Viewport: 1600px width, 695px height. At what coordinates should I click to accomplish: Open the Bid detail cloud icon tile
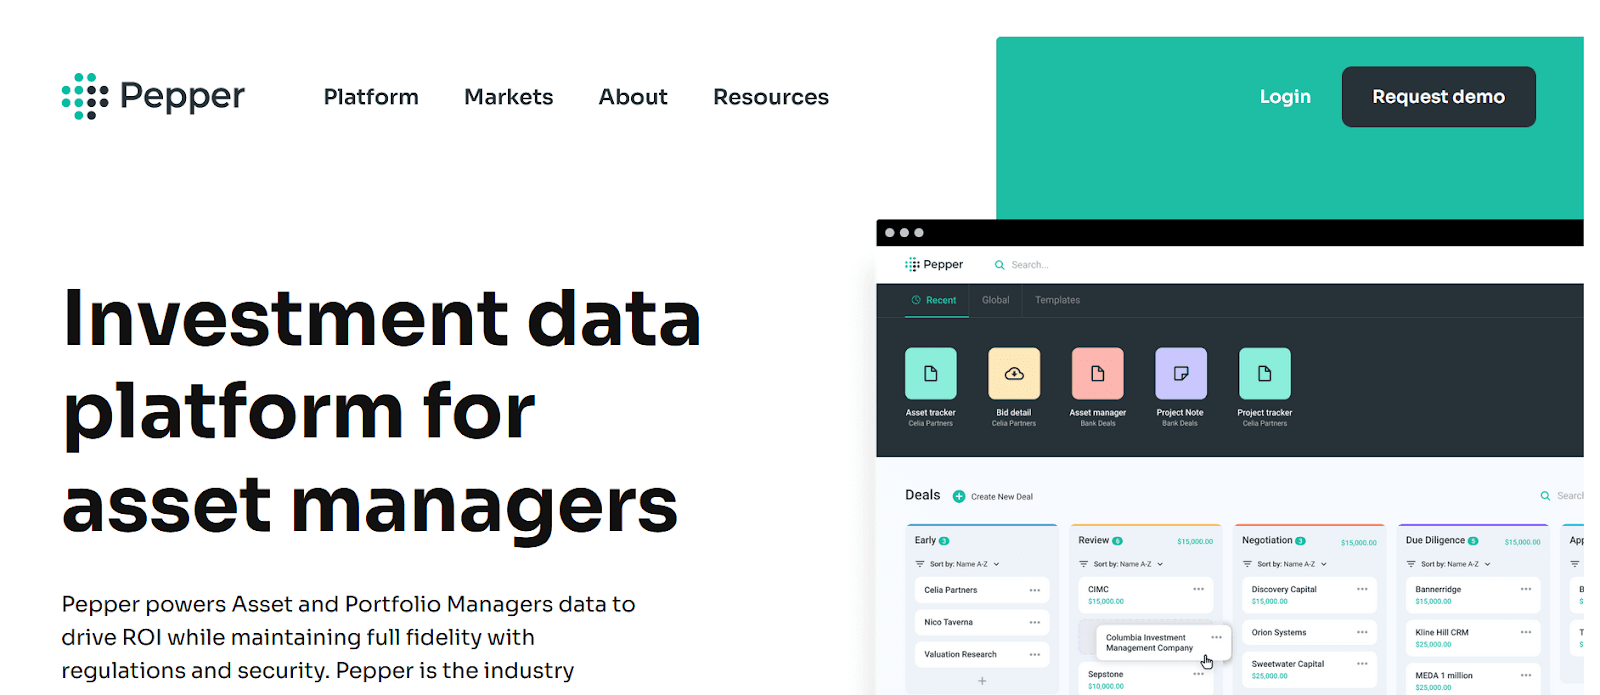(x=1014, y=374)
